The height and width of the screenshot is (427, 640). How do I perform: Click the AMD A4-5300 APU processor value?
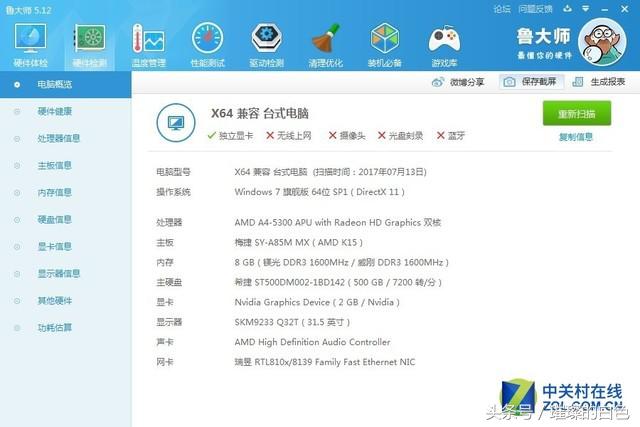point(338,222)
